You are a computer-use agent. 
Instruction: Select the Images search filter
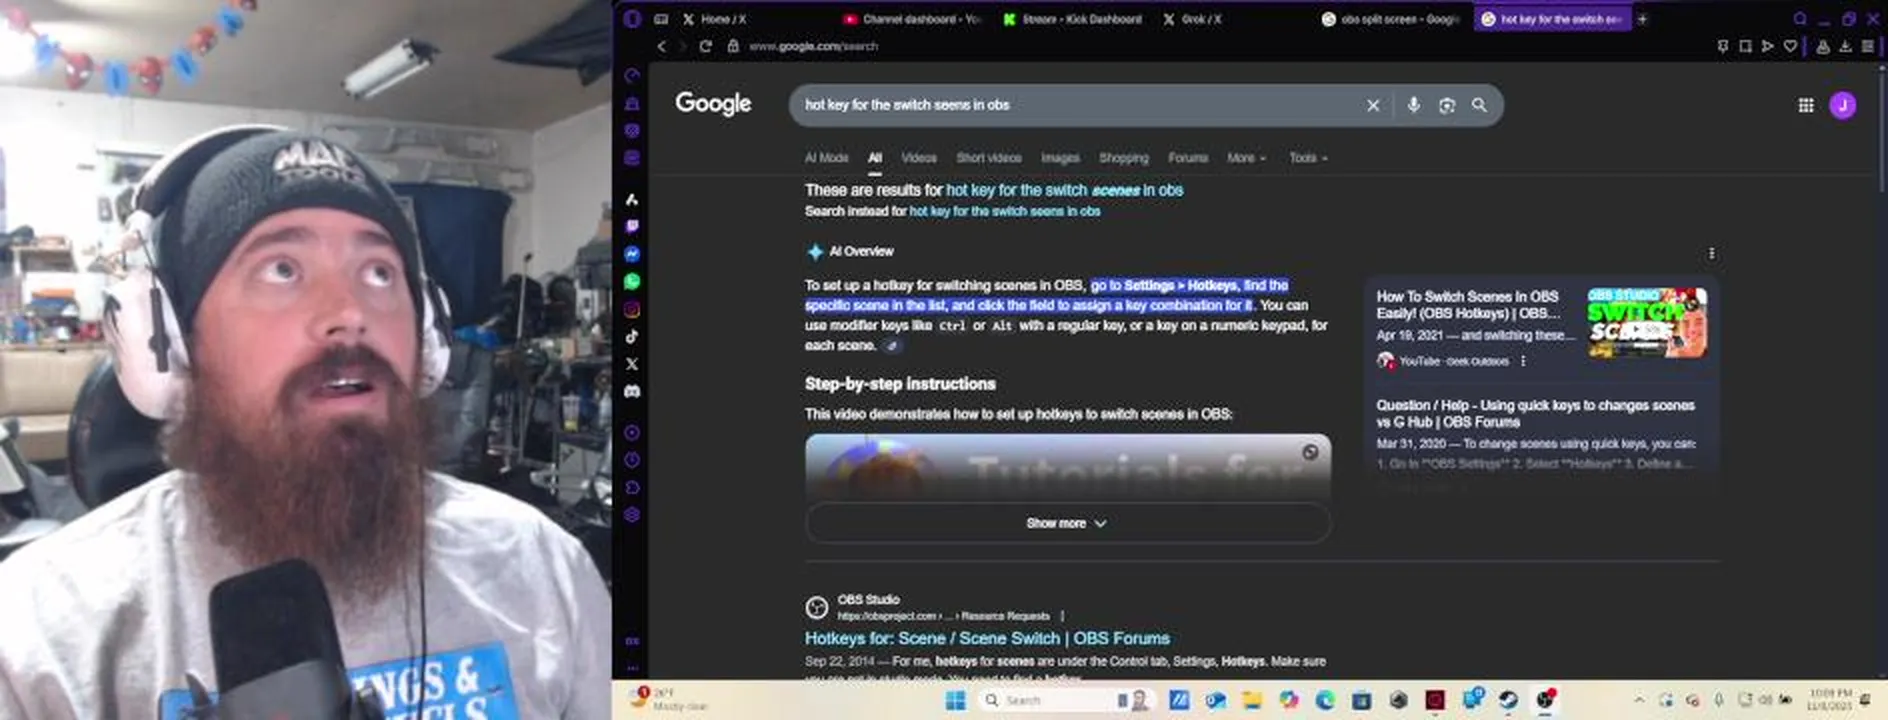pyautogui.click(x=1060, y=158)
